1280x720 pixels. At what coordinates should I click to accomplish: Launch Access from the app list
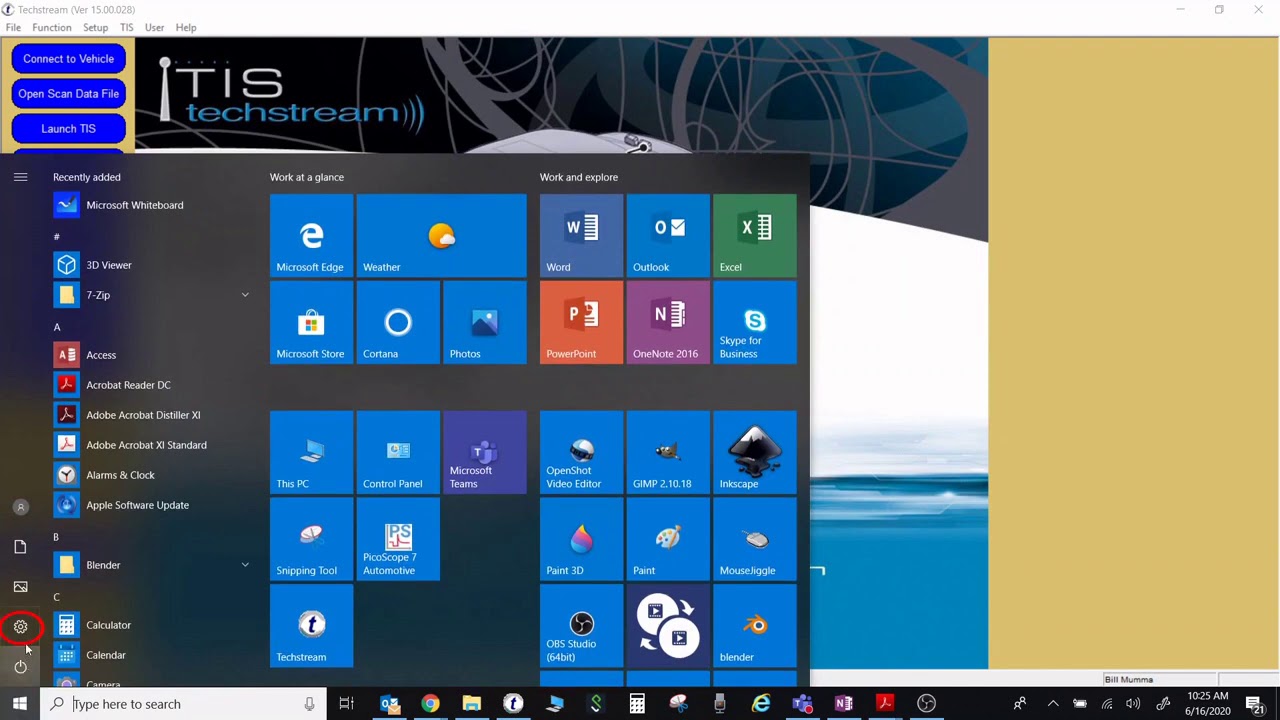152,355
